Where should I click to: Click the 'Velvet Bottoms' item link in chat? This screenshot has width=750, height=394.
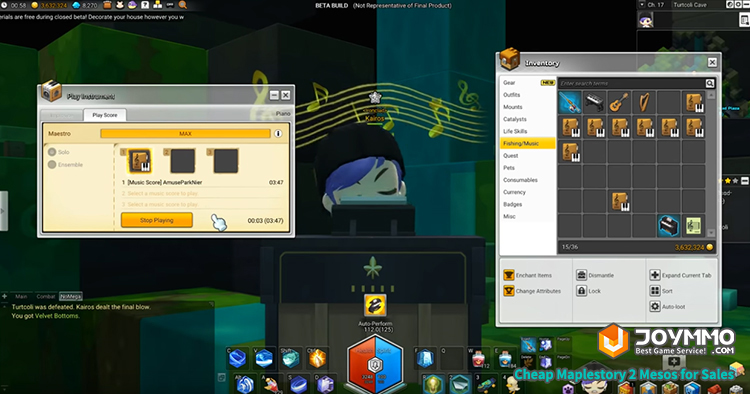(57, 316)
